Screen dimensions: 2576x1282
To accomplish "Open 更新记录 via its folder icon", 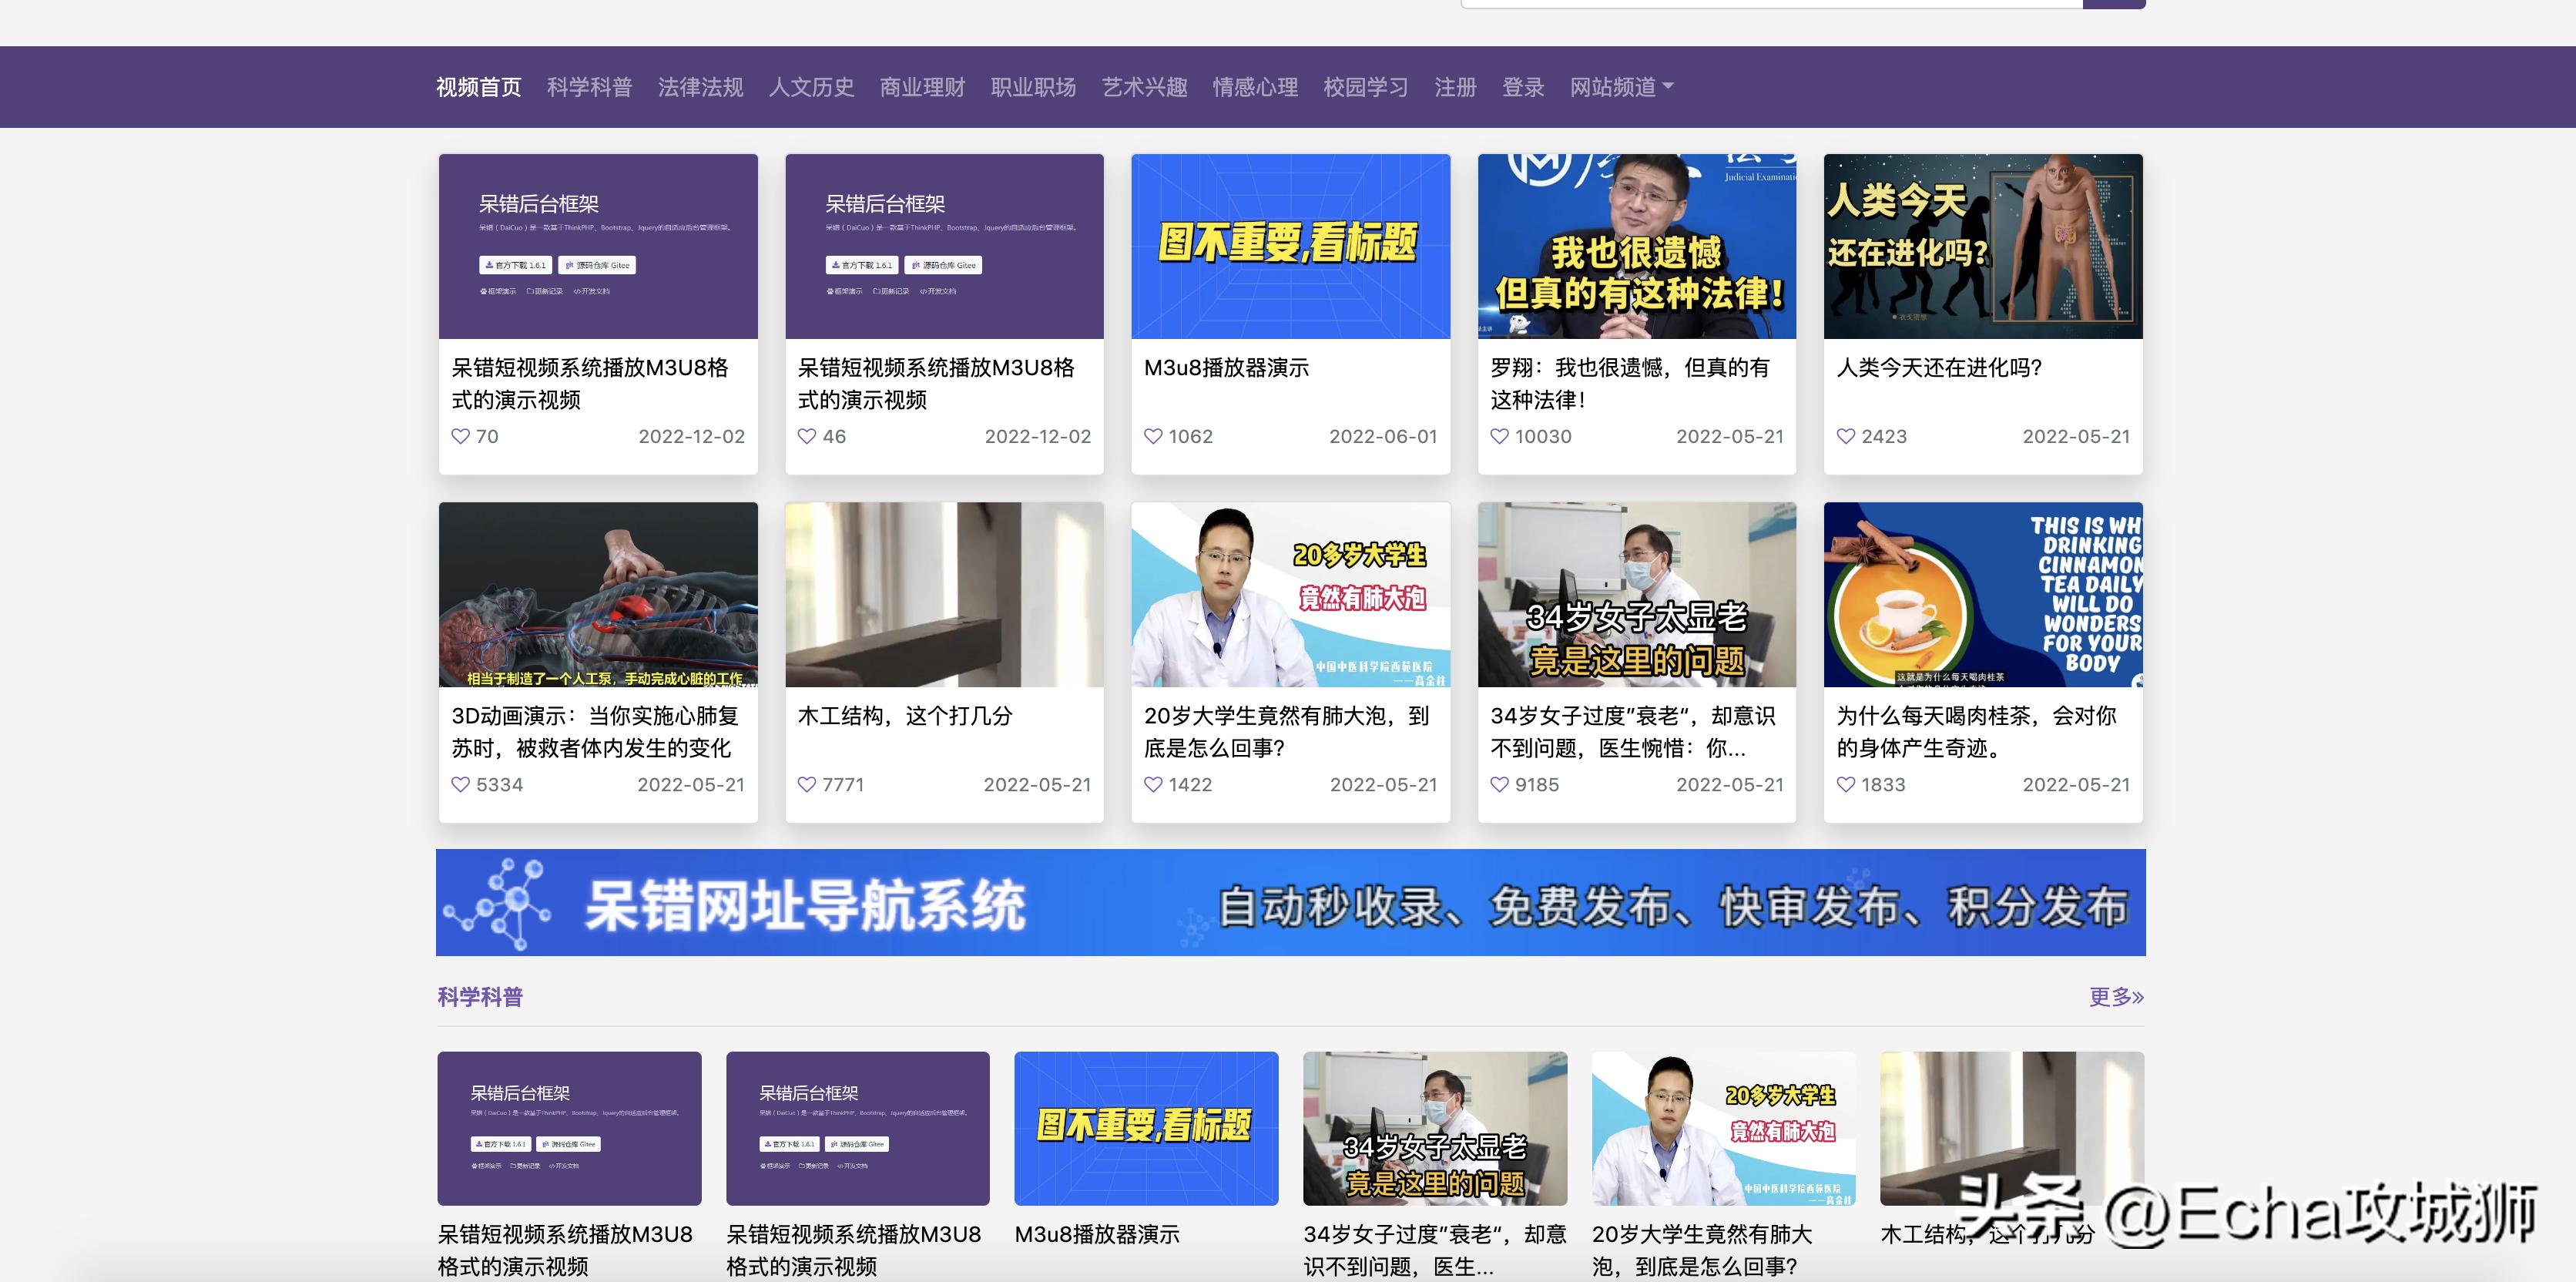I will coord(531,291).
